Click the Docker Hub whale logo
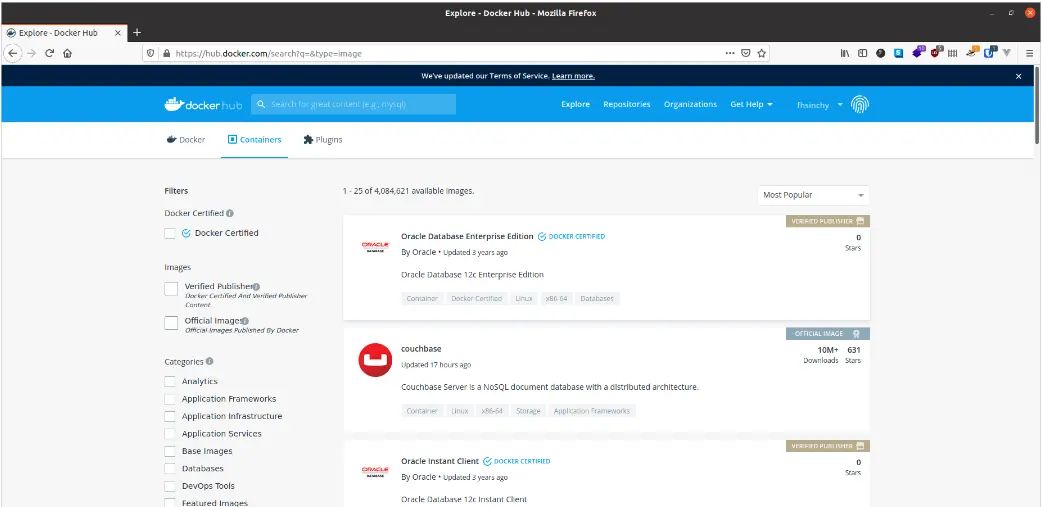This screenshot has height=507, width=1042. point(202,104)
